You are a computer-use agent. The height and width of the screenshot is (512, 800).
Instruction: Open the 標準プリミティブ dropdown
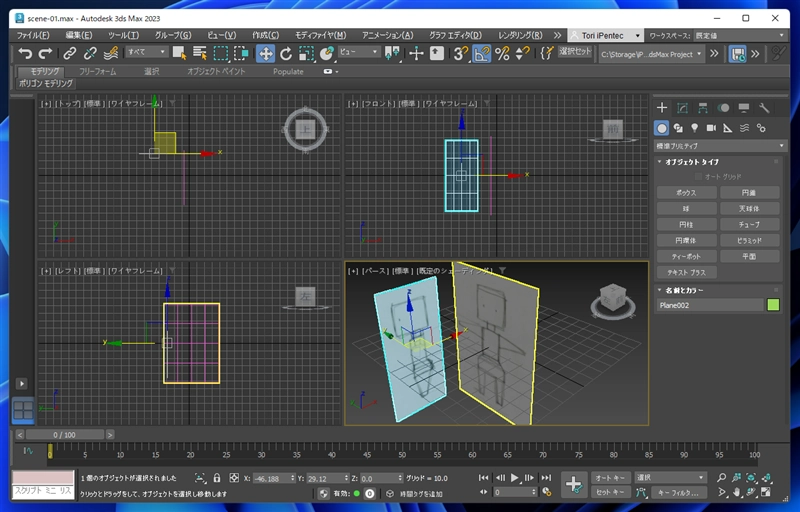coord(719,146)
